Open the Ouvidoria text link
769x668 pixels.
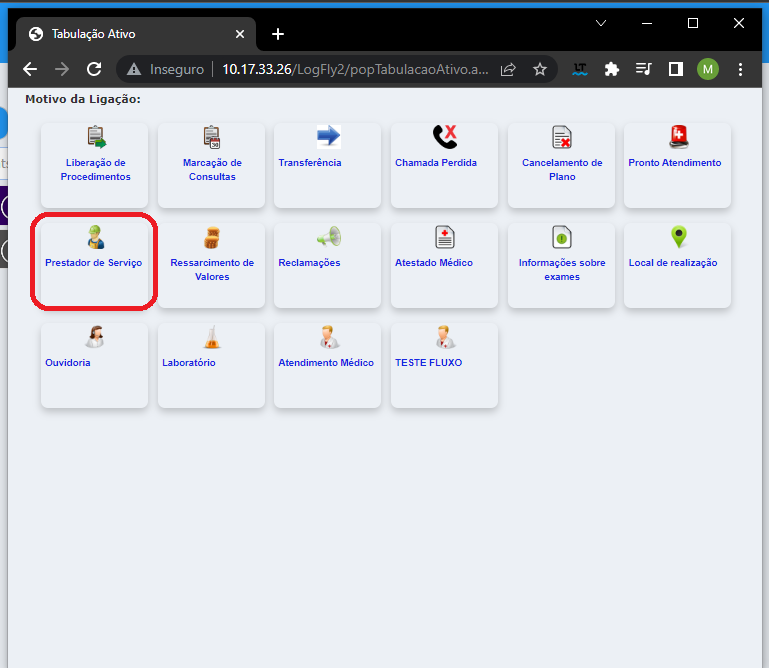[x=68, y=363]
